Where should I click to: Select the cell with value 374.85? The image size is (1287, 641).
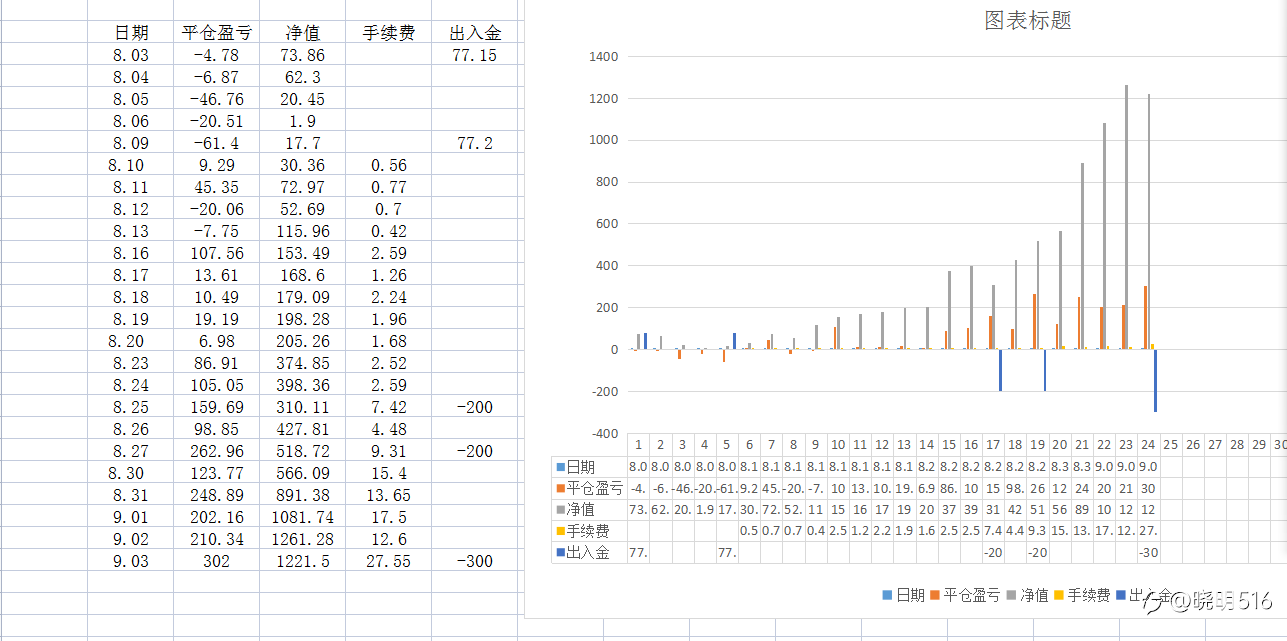pos(302,363)
